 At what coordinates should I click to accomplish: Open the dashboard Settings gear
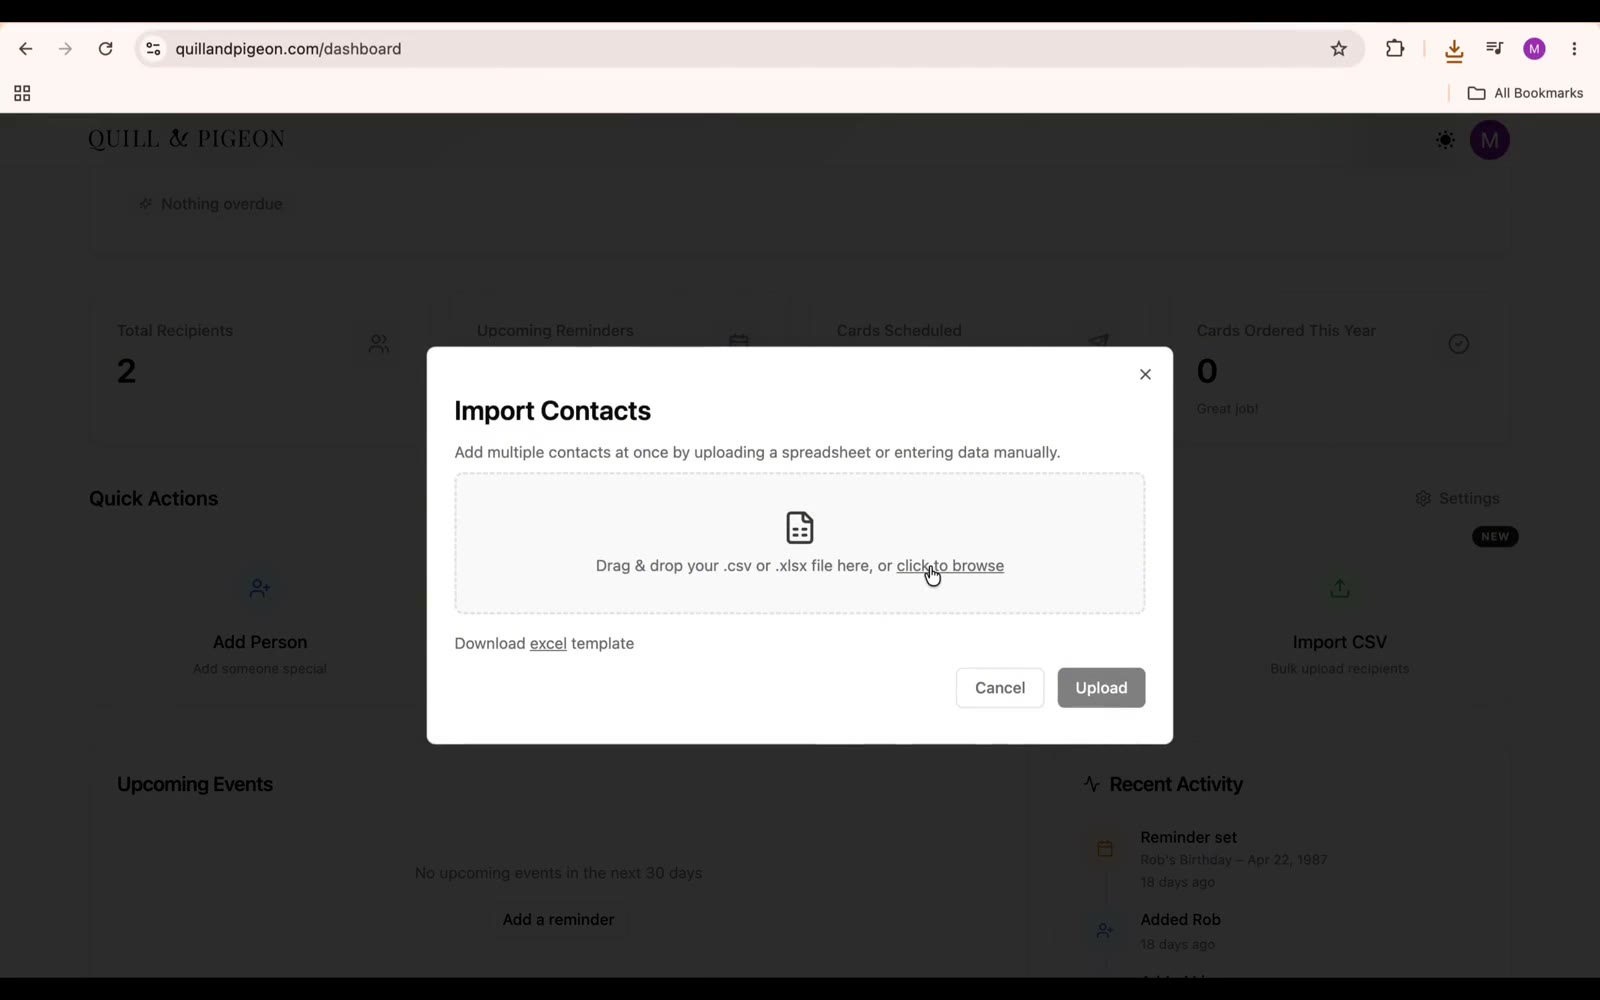1457,499
